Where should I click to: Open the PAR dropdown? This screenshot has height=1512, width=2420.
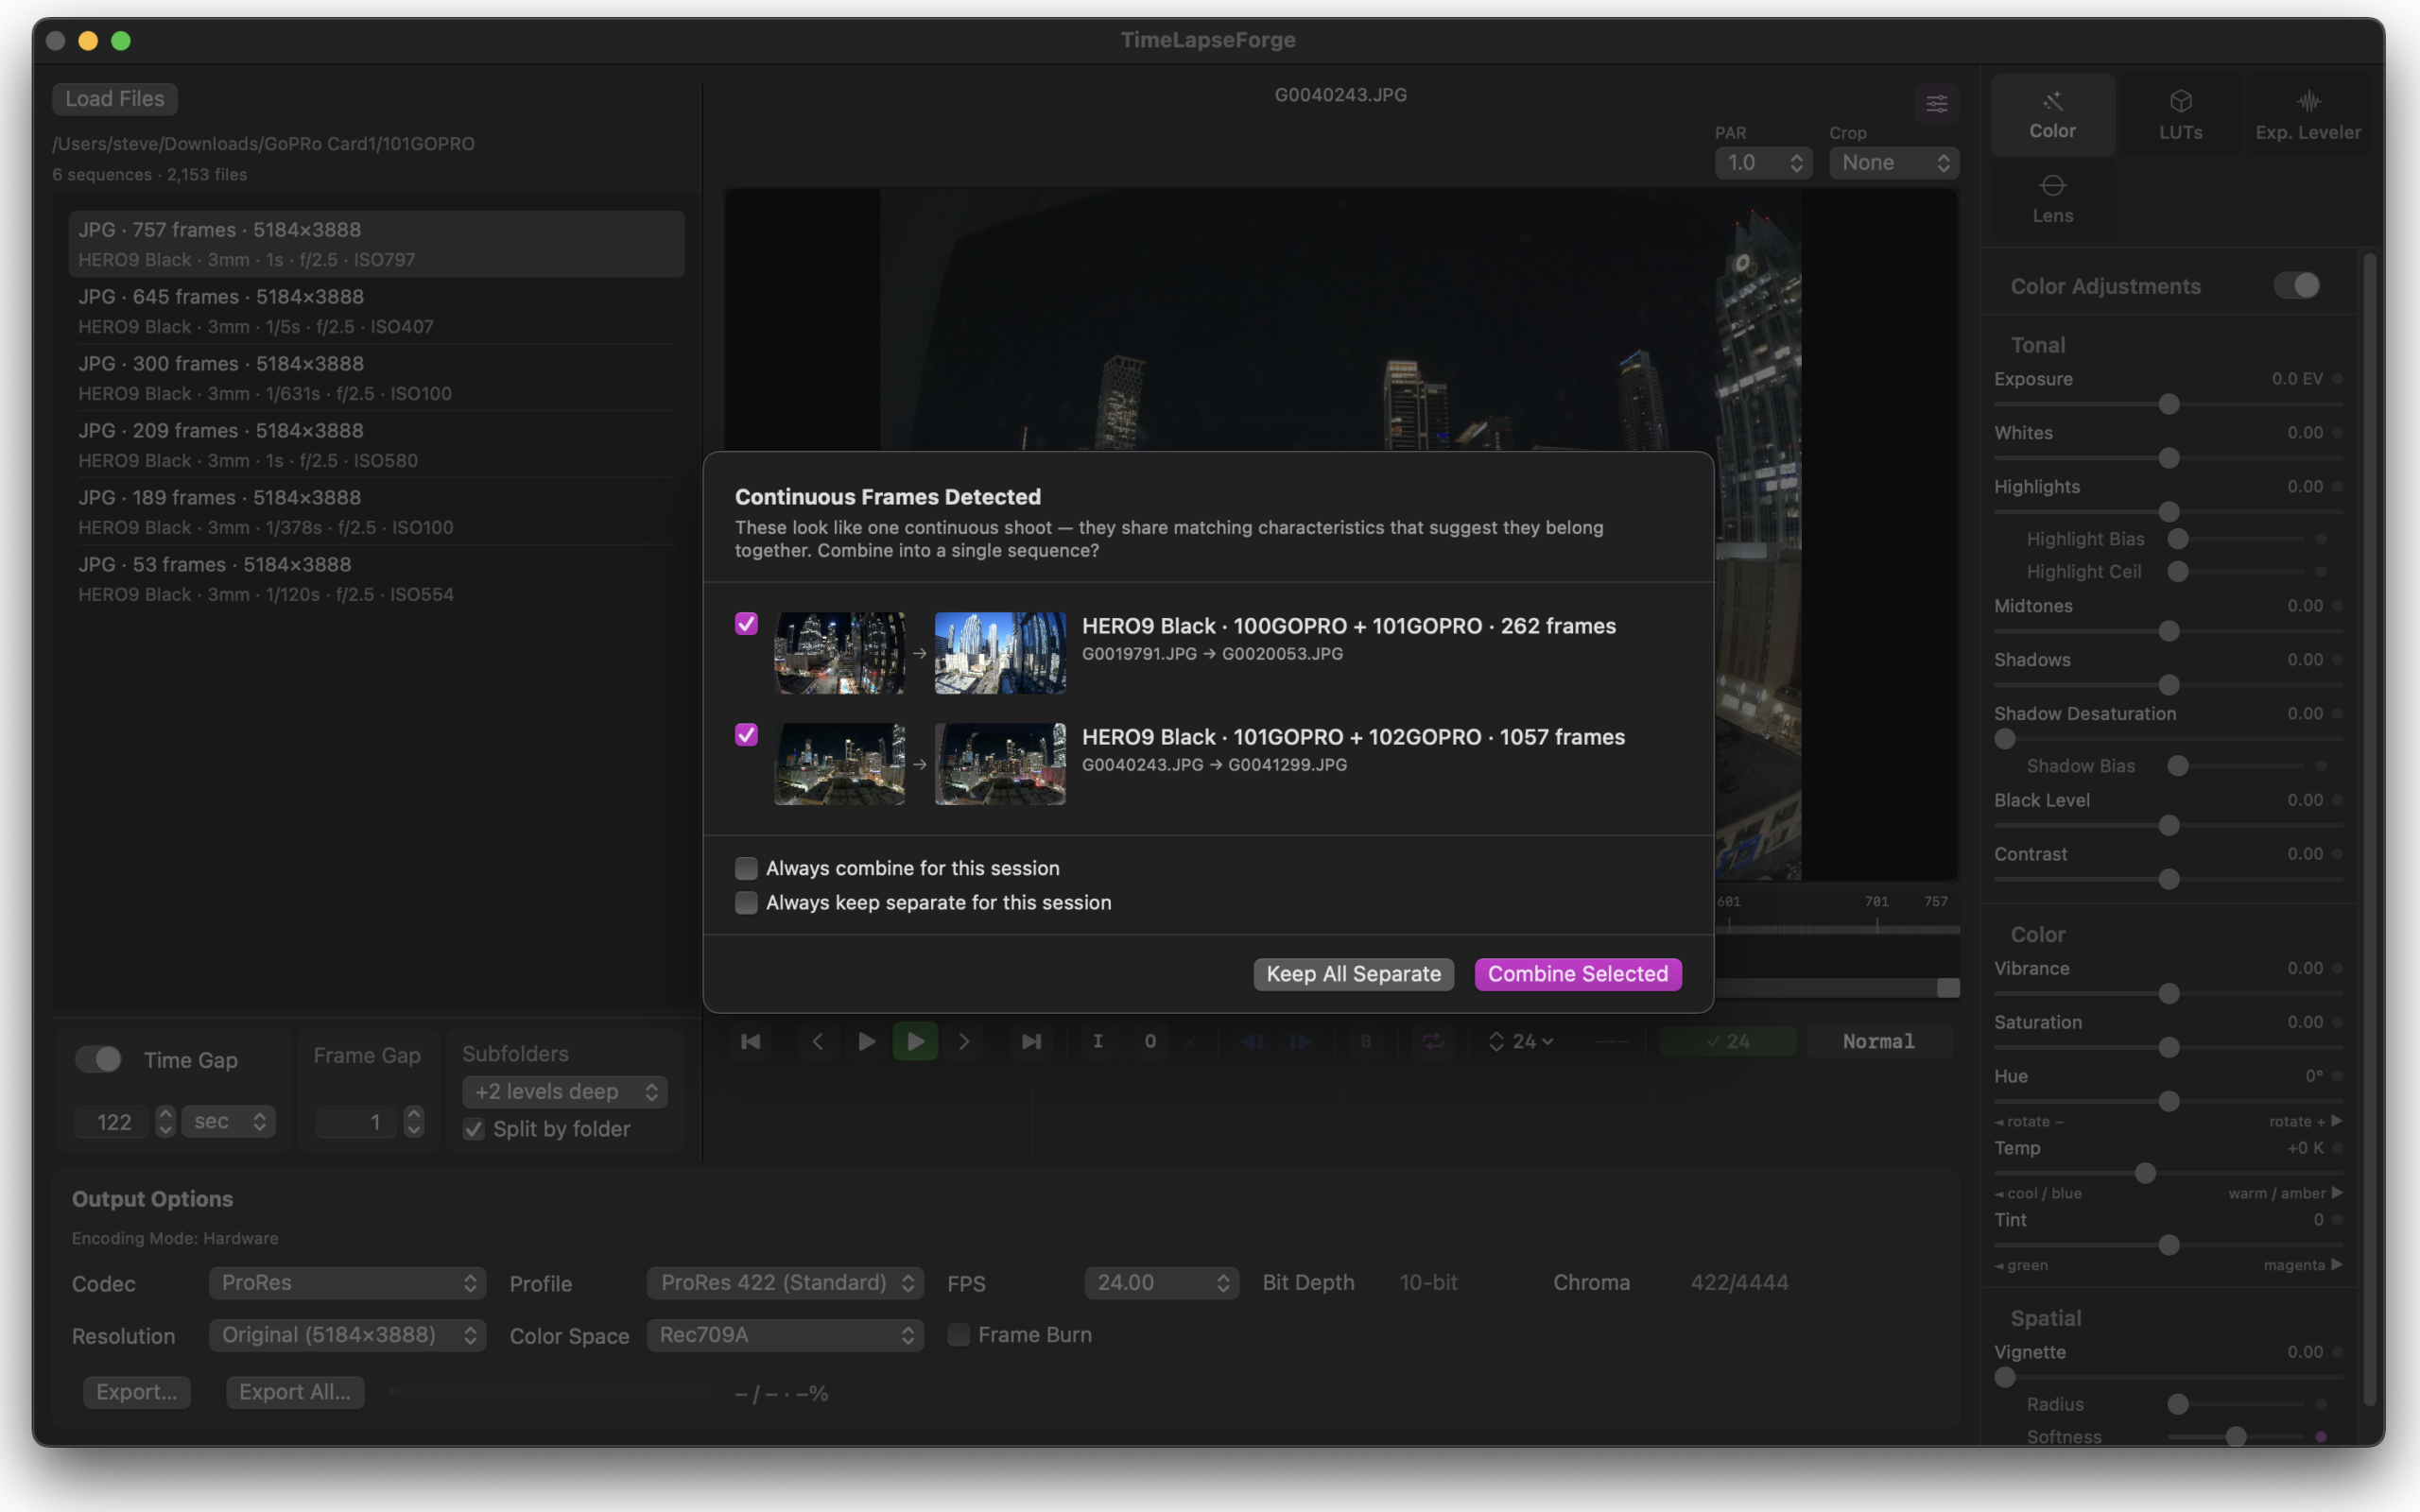1763,163
